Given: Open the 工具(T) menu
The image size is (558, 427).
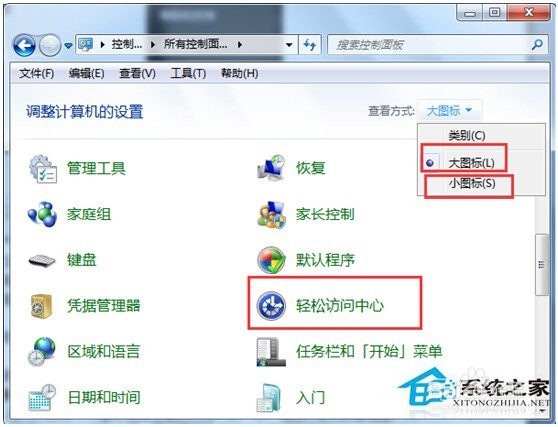Looking at the screenshot, I should tap(188, 73).
